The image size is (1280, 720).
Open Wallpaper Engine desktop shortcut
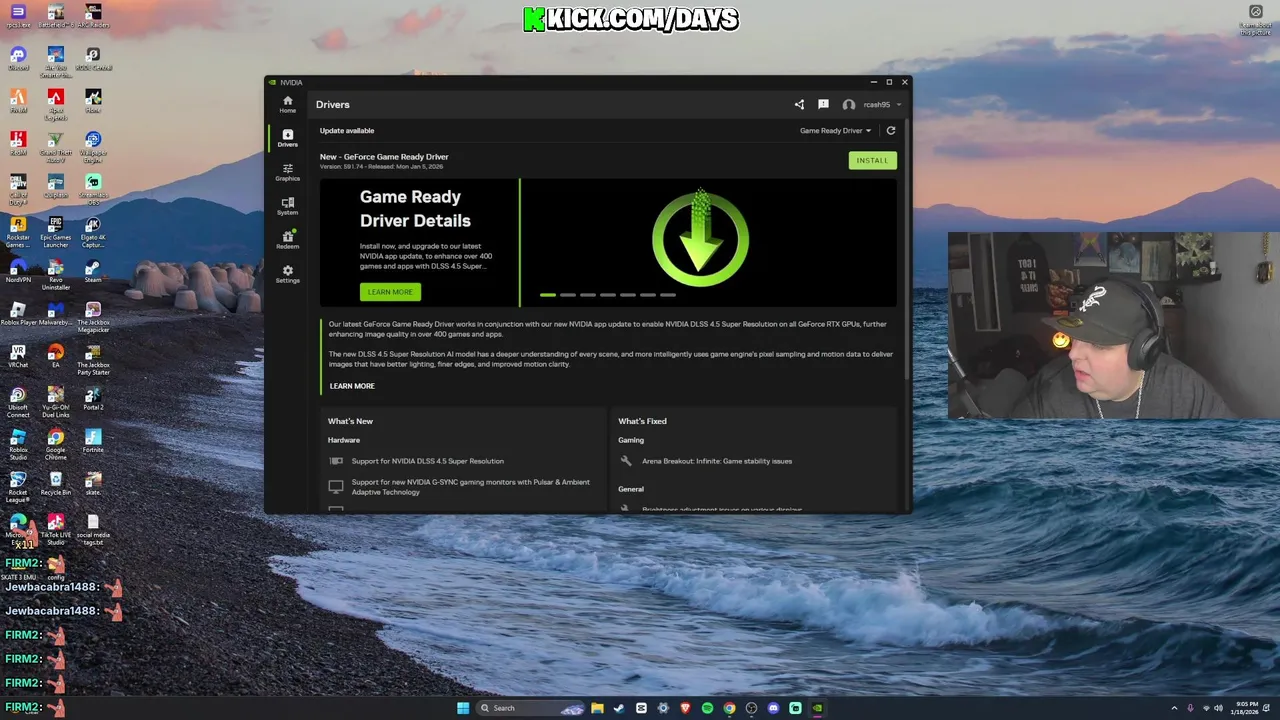point(93,146)
